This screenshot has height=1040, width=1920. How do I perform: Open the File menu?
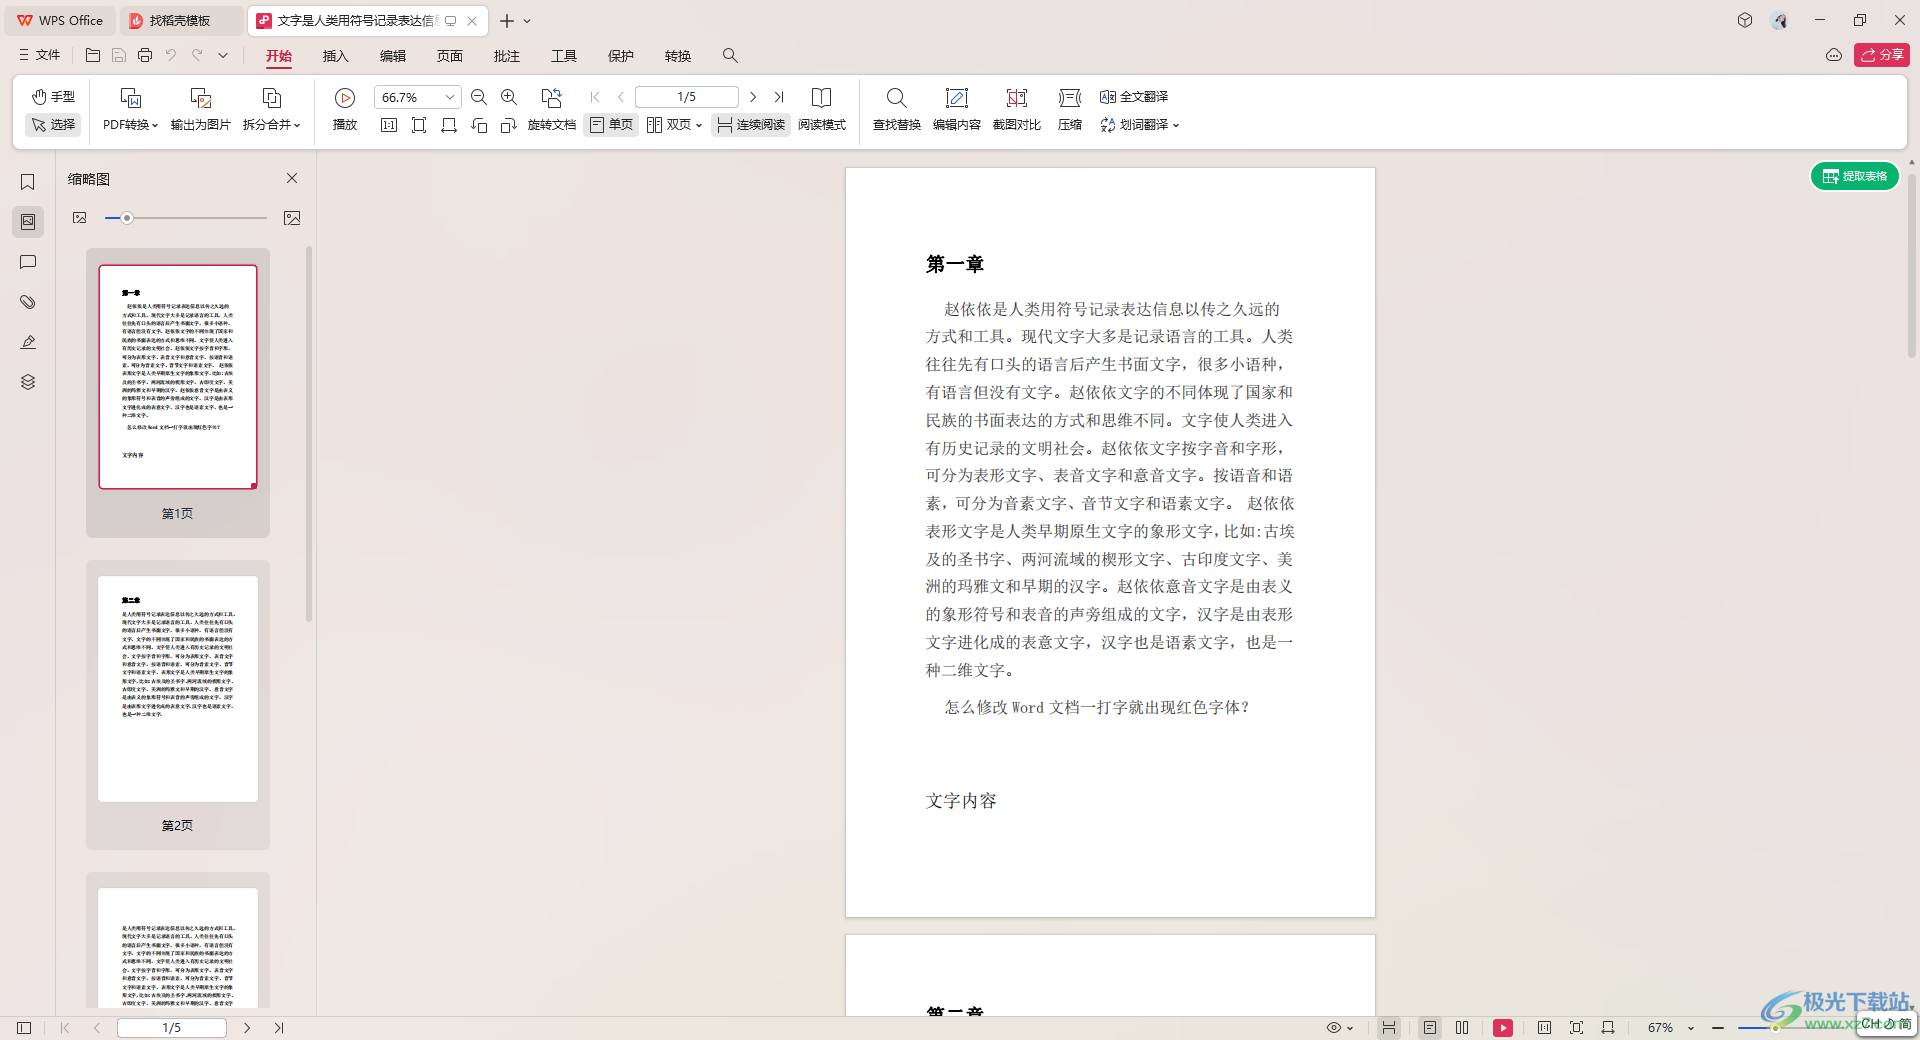tap(39, 55)
